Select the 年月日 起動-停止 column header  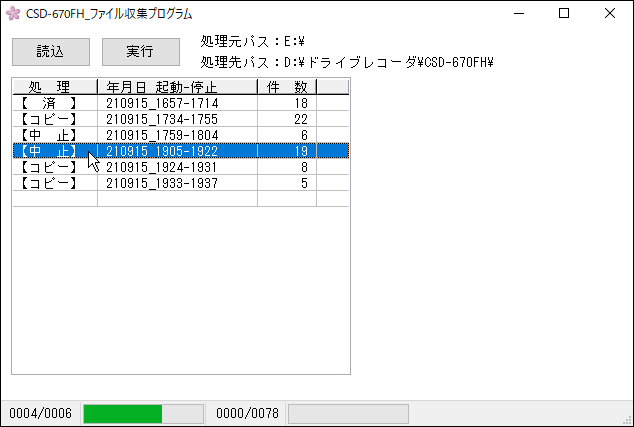178,87
